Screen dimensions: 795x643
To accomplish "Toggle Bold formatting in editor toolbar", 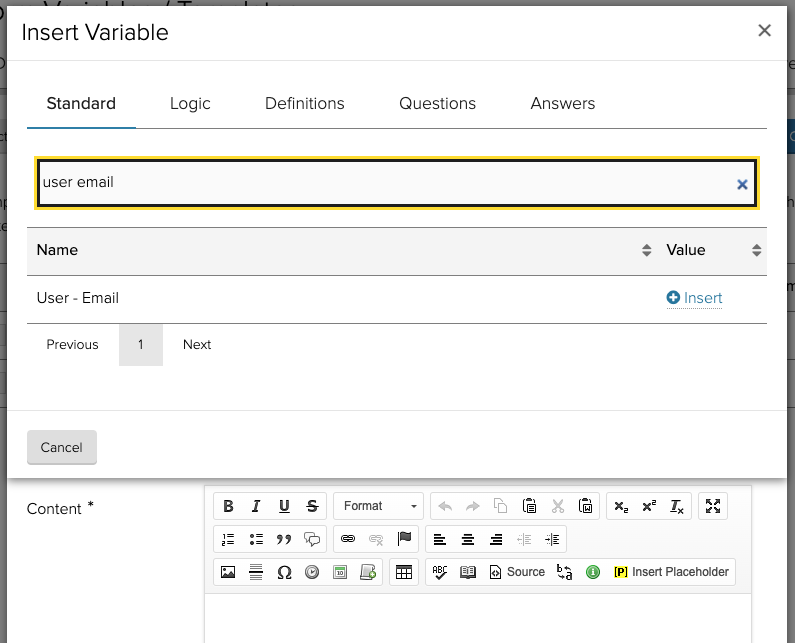I will click(x=228, y=506).
